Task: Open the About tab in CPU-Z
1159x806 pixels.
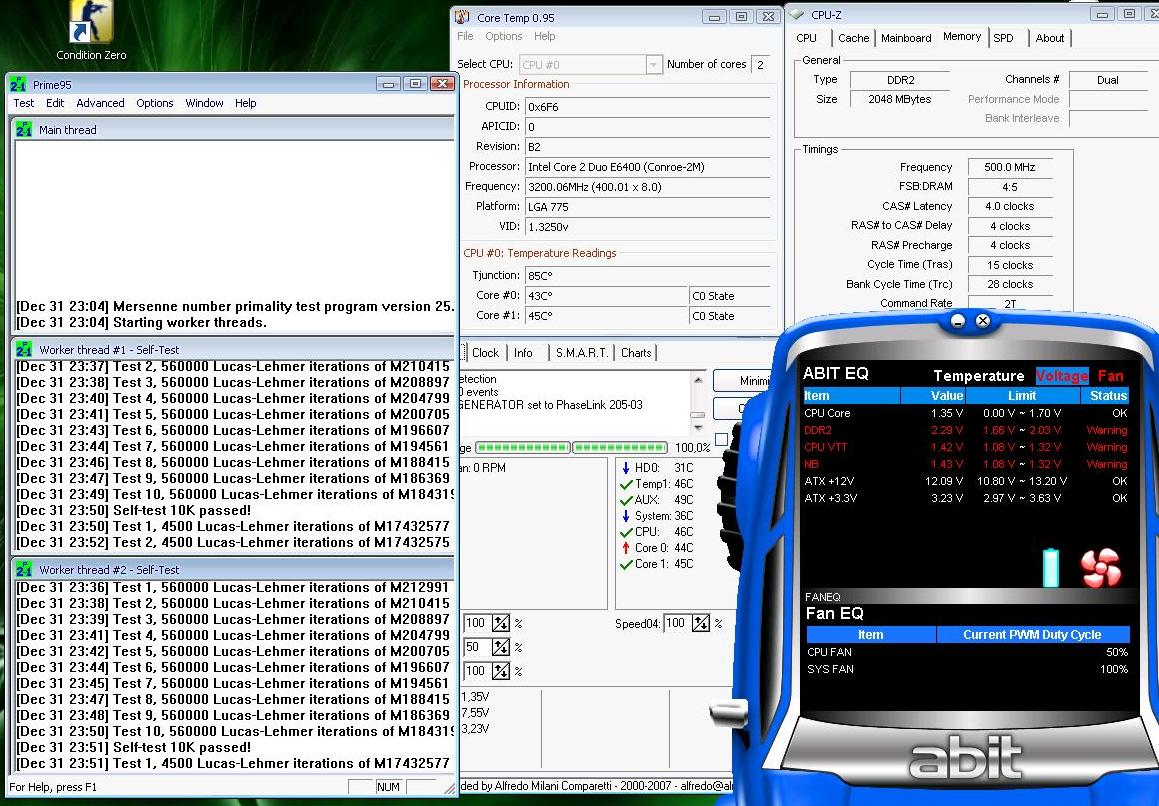Action: pos(1050,38)
